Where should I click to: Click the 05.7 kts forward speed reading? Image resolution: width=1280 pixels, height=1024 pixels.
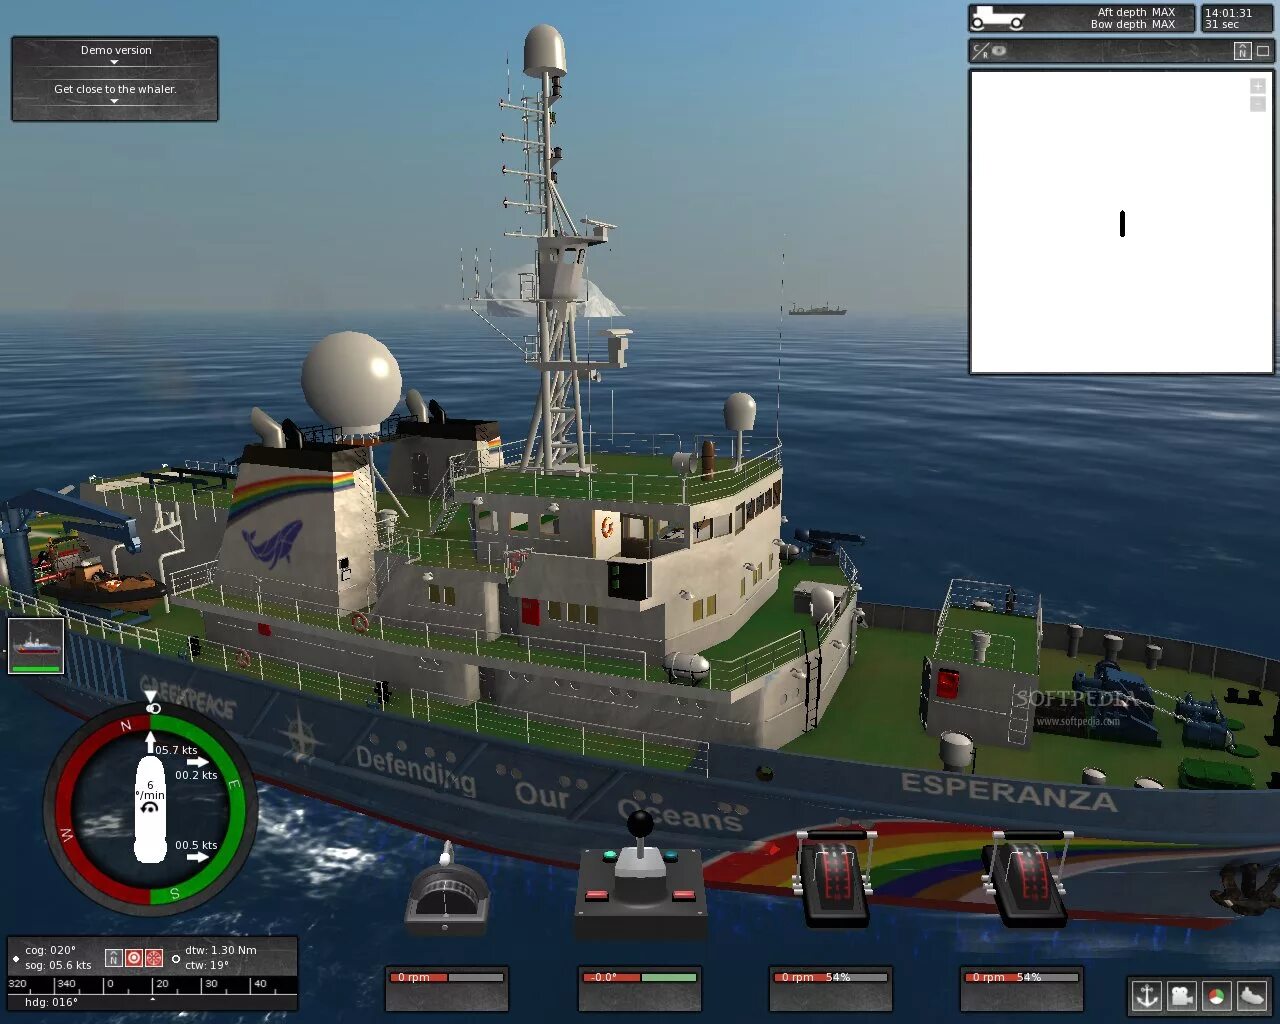point(176,750)
